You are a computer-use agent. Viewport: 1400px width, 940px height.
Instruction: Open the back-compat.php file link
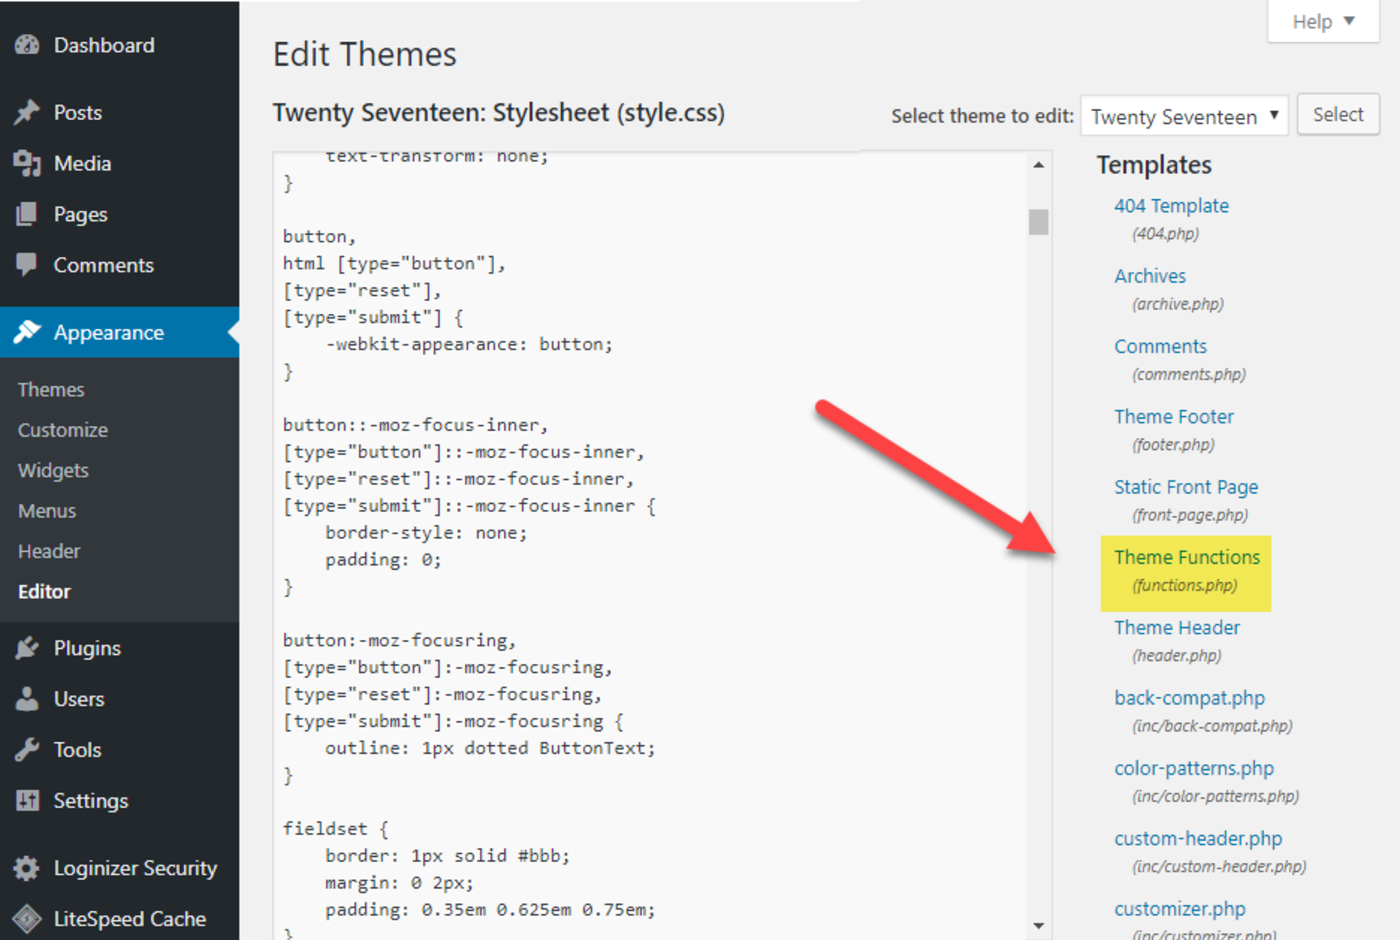tap(1189, 698)
